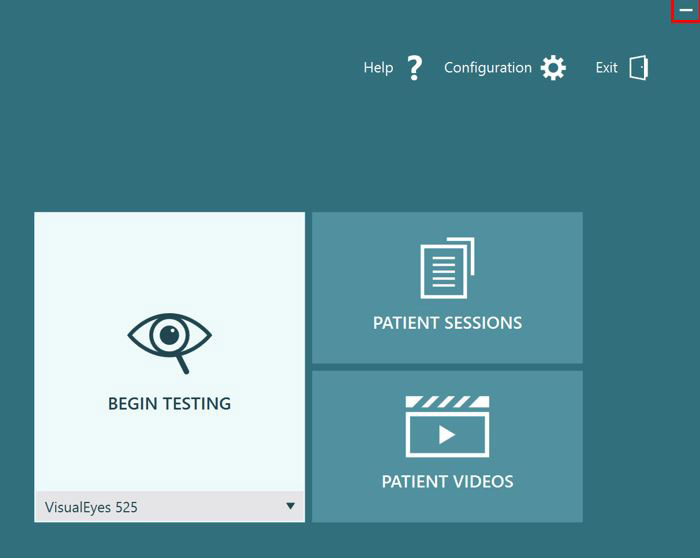This screenshot has width=700, height=558.
Task: Click the clapperboard icon in Patient Videos
Action: click(x=447, y=426)
